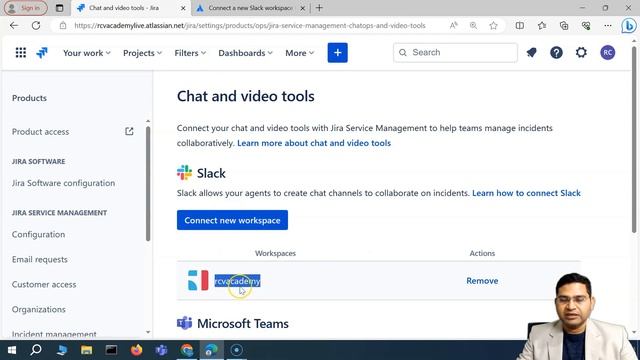The image size is (640, 360).
Task: Click the blue Create plus button
Action: pyautogui.click(x=338, y=53)
